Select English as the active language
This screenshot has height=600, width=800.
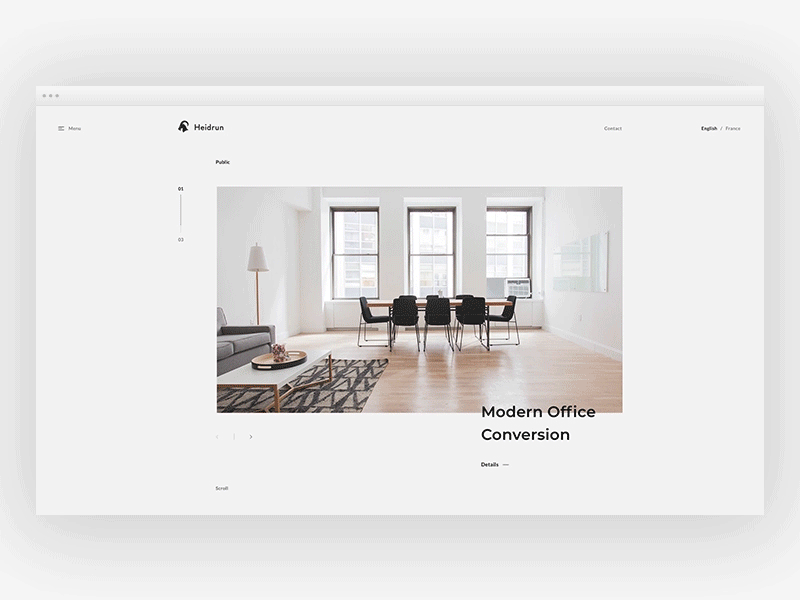click(x=707, y=128)
